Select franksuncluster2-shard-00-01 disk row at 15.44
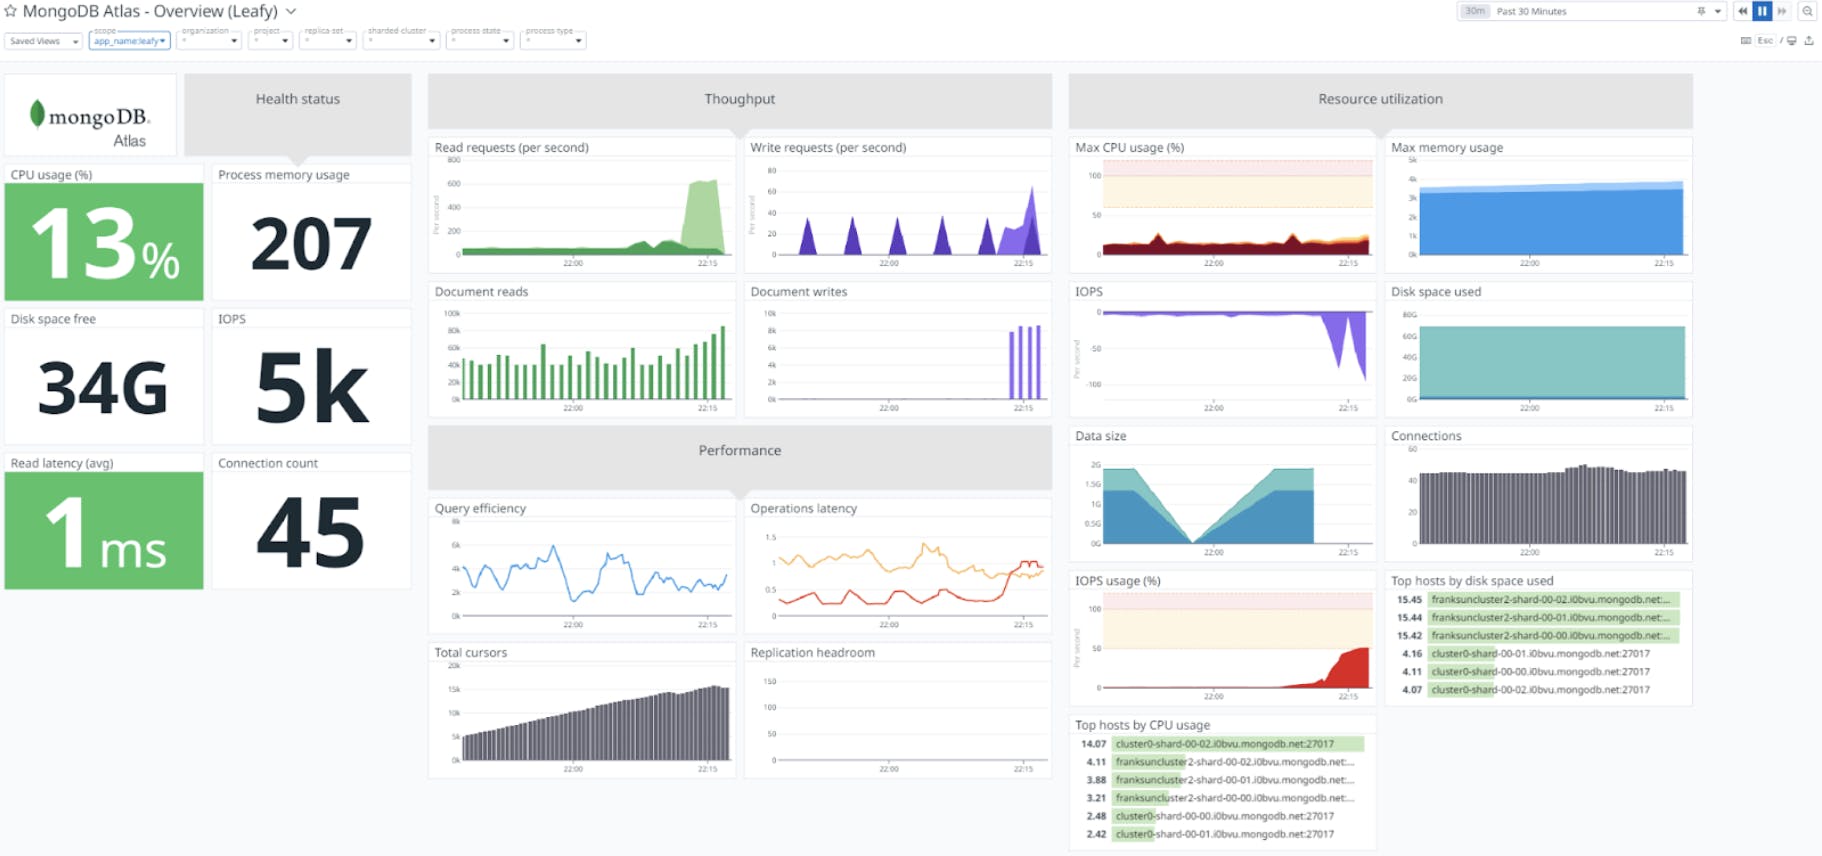This screenshot has height=856, width=1822. [x=1537, y=618]
